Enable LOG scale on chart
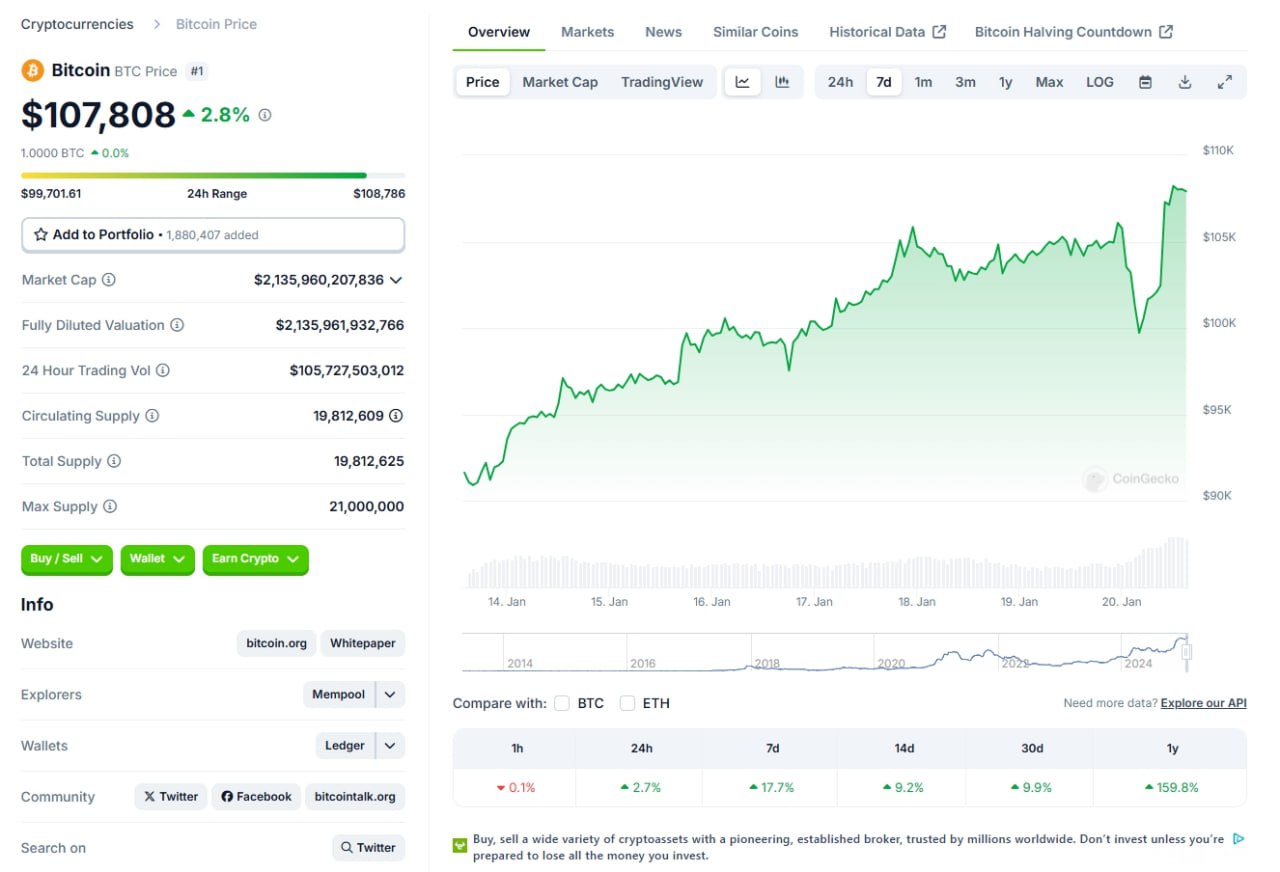 click(x=1100, y=82)
